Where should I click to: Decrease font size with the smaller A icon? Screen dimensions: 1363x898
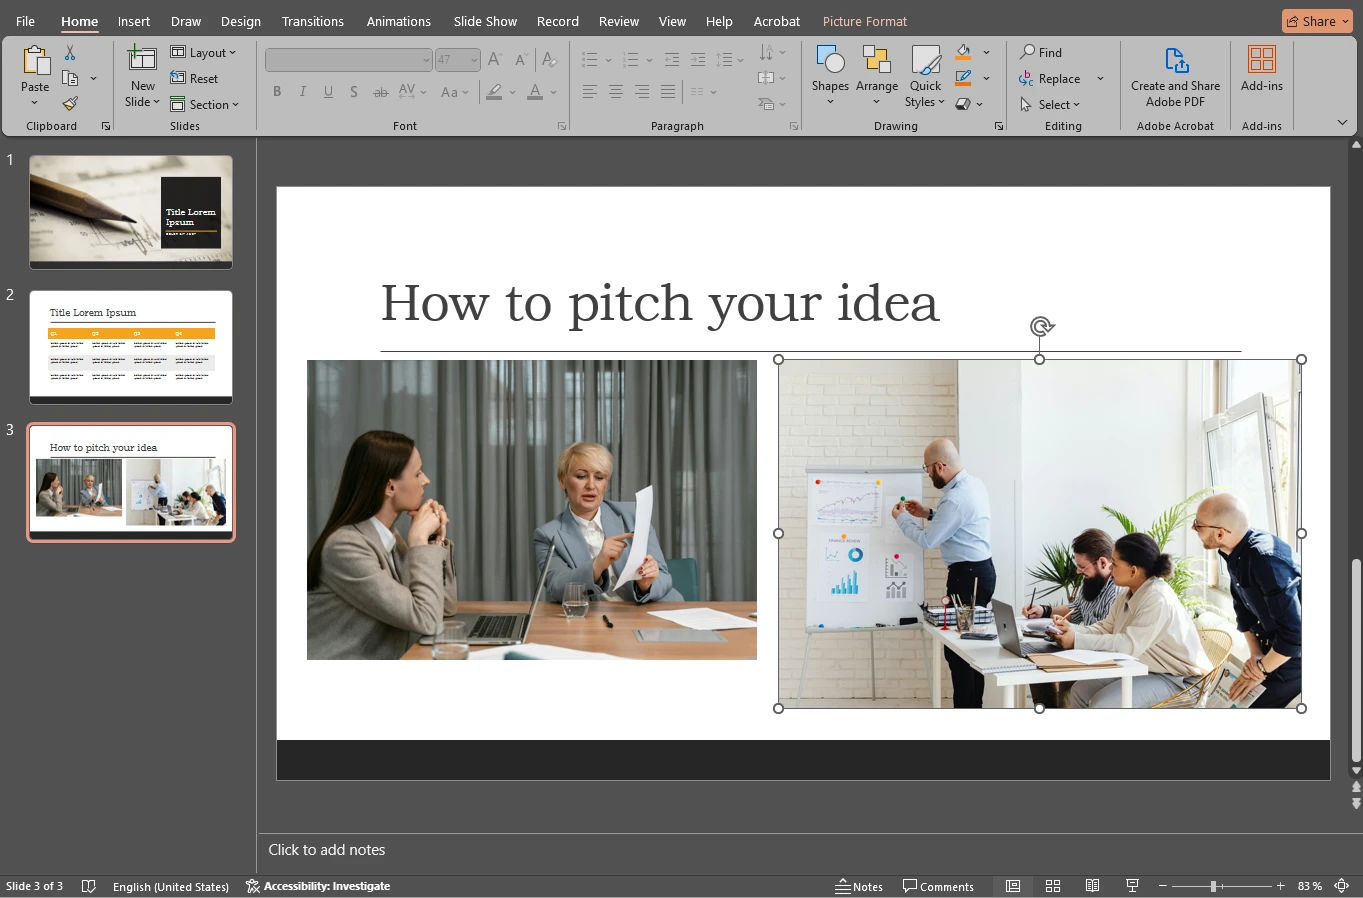[521, 60]
